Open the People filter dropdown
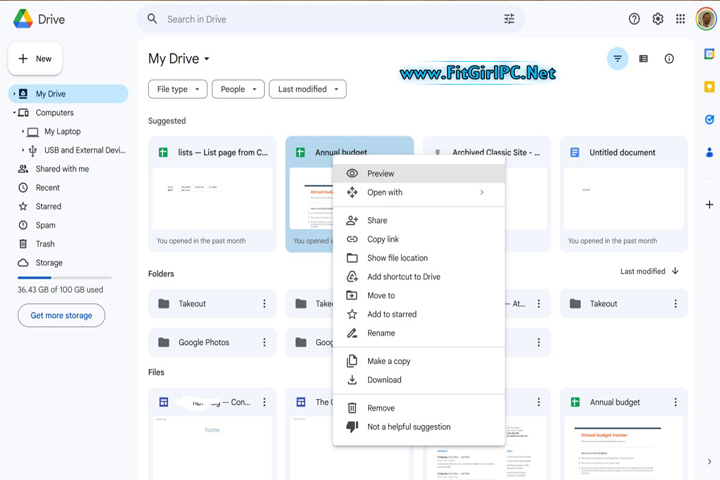This screenshot has width=720, height=480. click(x=238, y=89)
